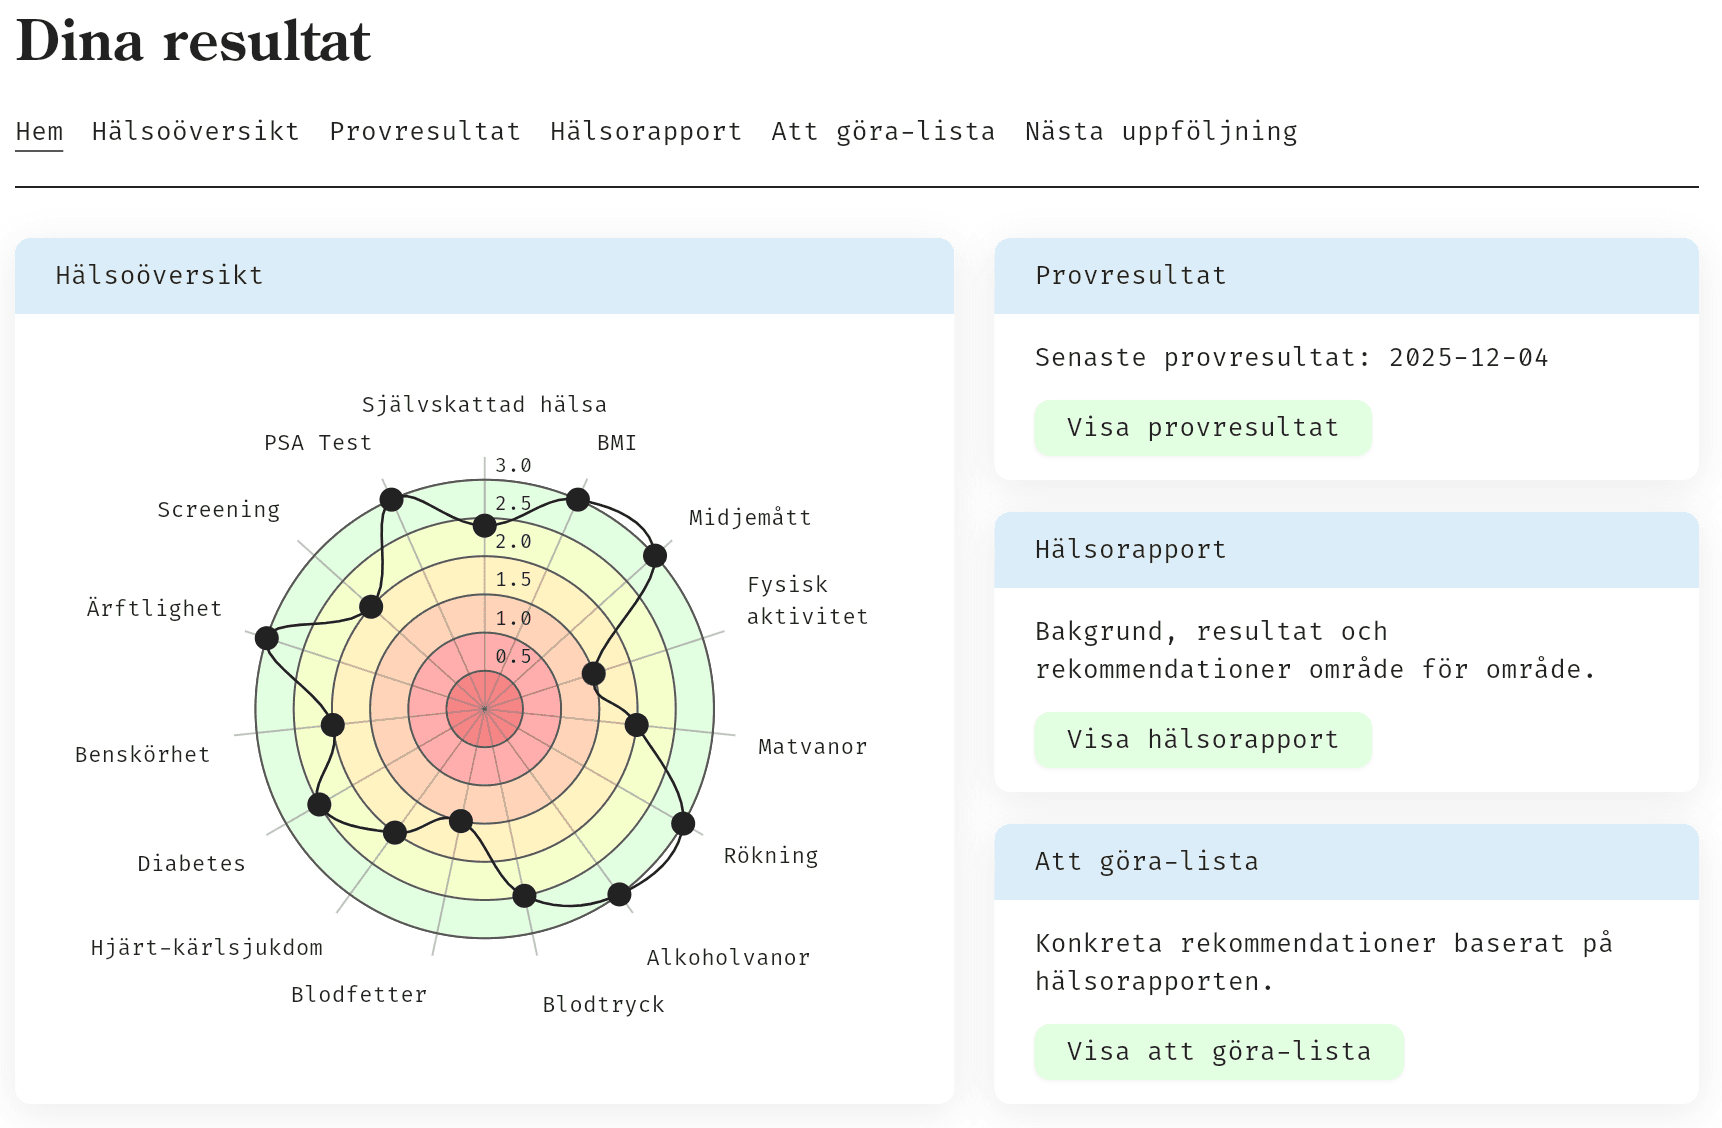This screenshot has width=1722, height=1128.
Task: Select the Midjemått data point marker
Action: pyautogui.click(x=655, y=555)
